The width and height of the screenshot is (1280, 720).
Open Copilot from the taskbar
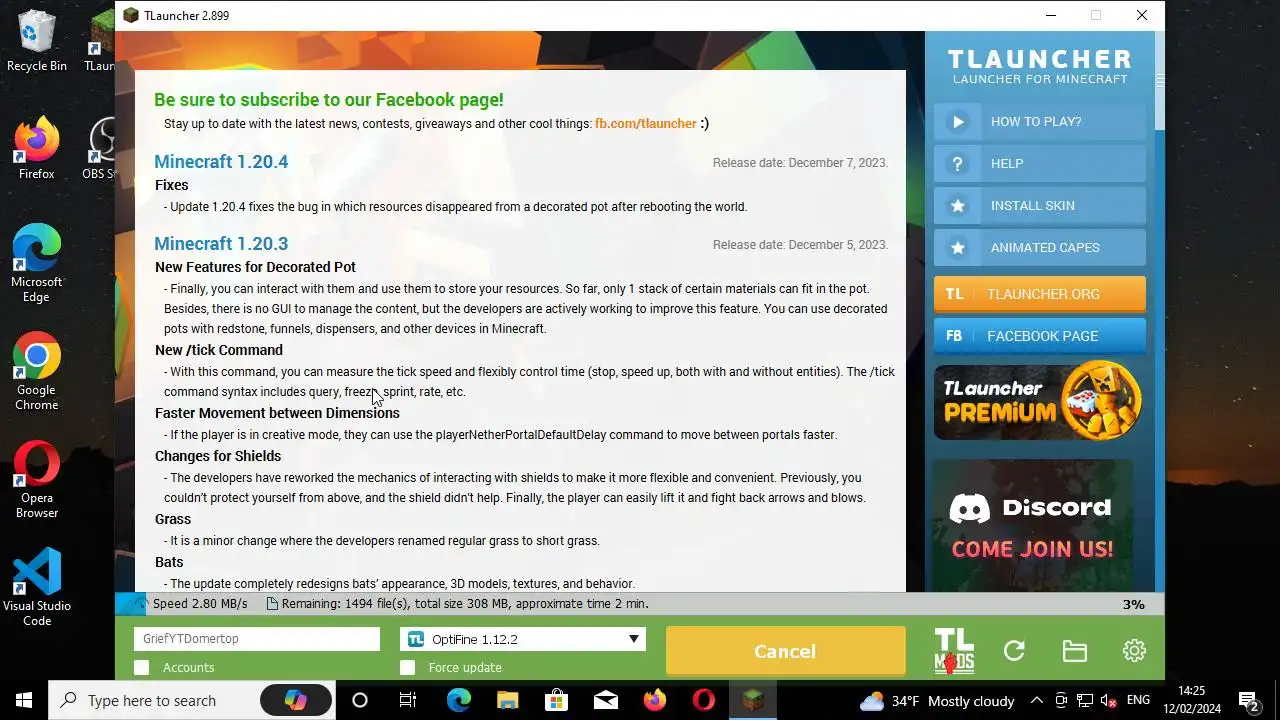(296, 700)
